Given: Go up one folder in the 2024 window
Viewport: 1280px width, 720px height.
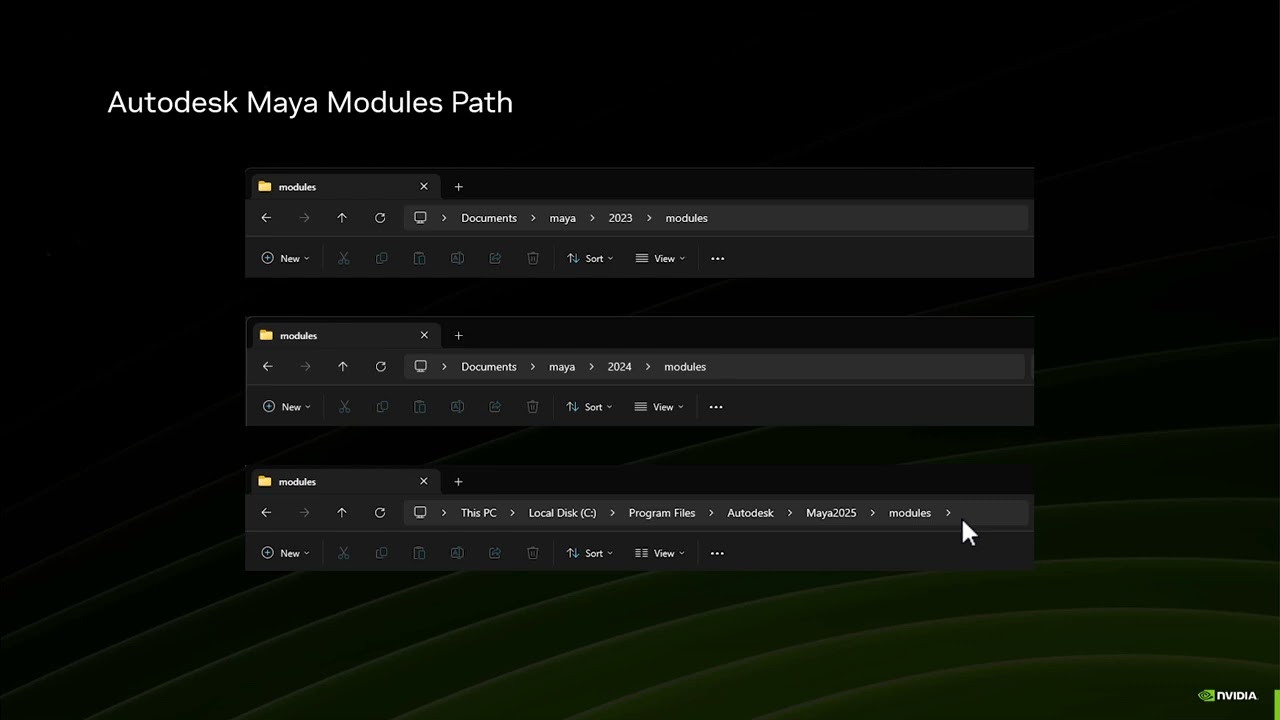Looking at the screenshot, I should (x=343, y=367).
